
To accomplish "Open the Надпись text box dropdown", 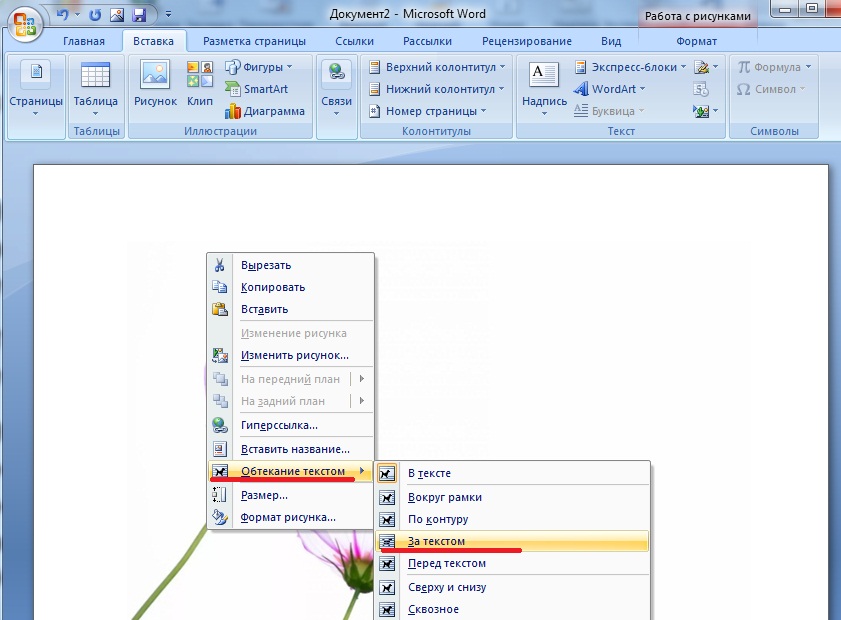I will click(x=544, y=88).
